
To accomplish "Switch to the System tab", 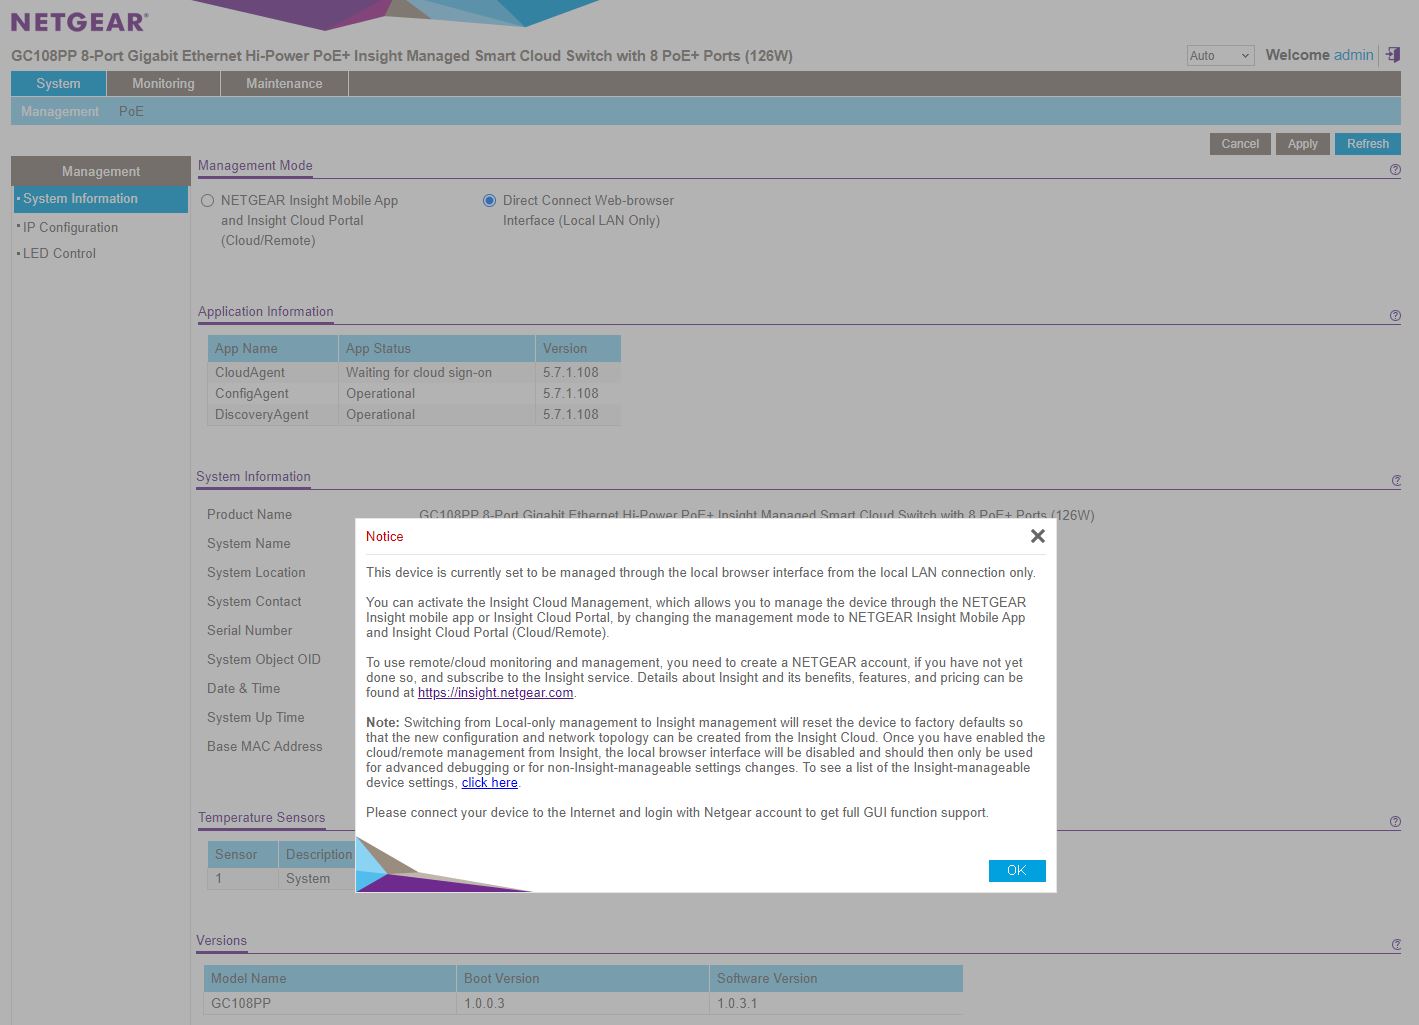I will coord(58,84).
